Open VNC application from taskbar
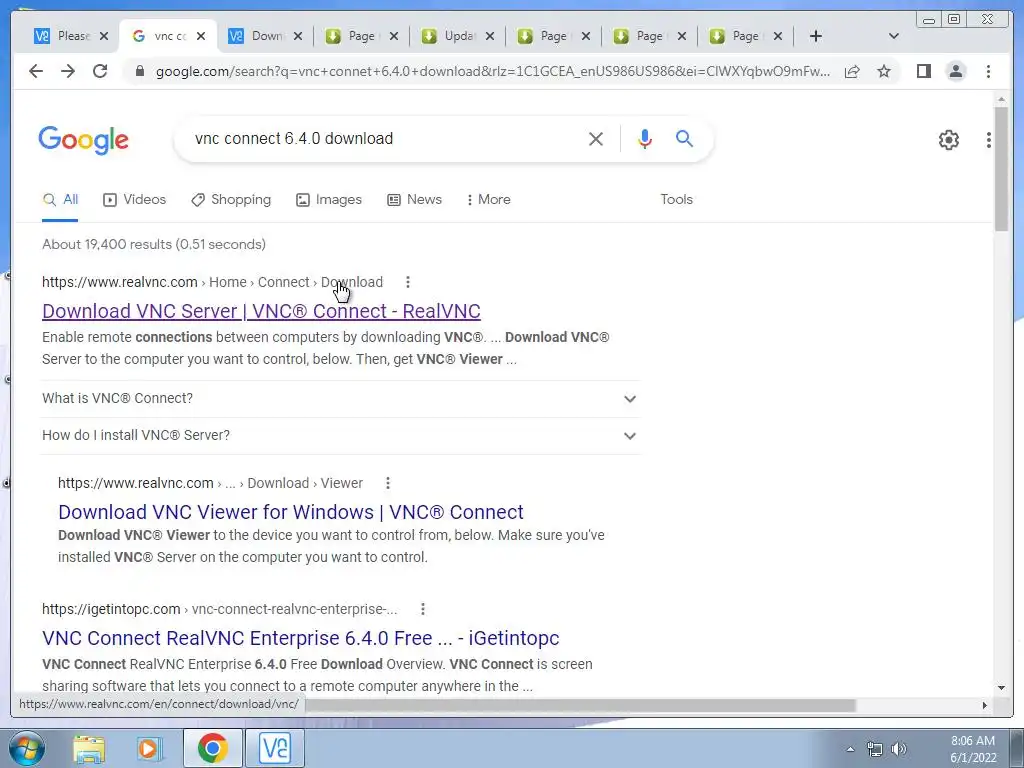 (x=275, y=748)
